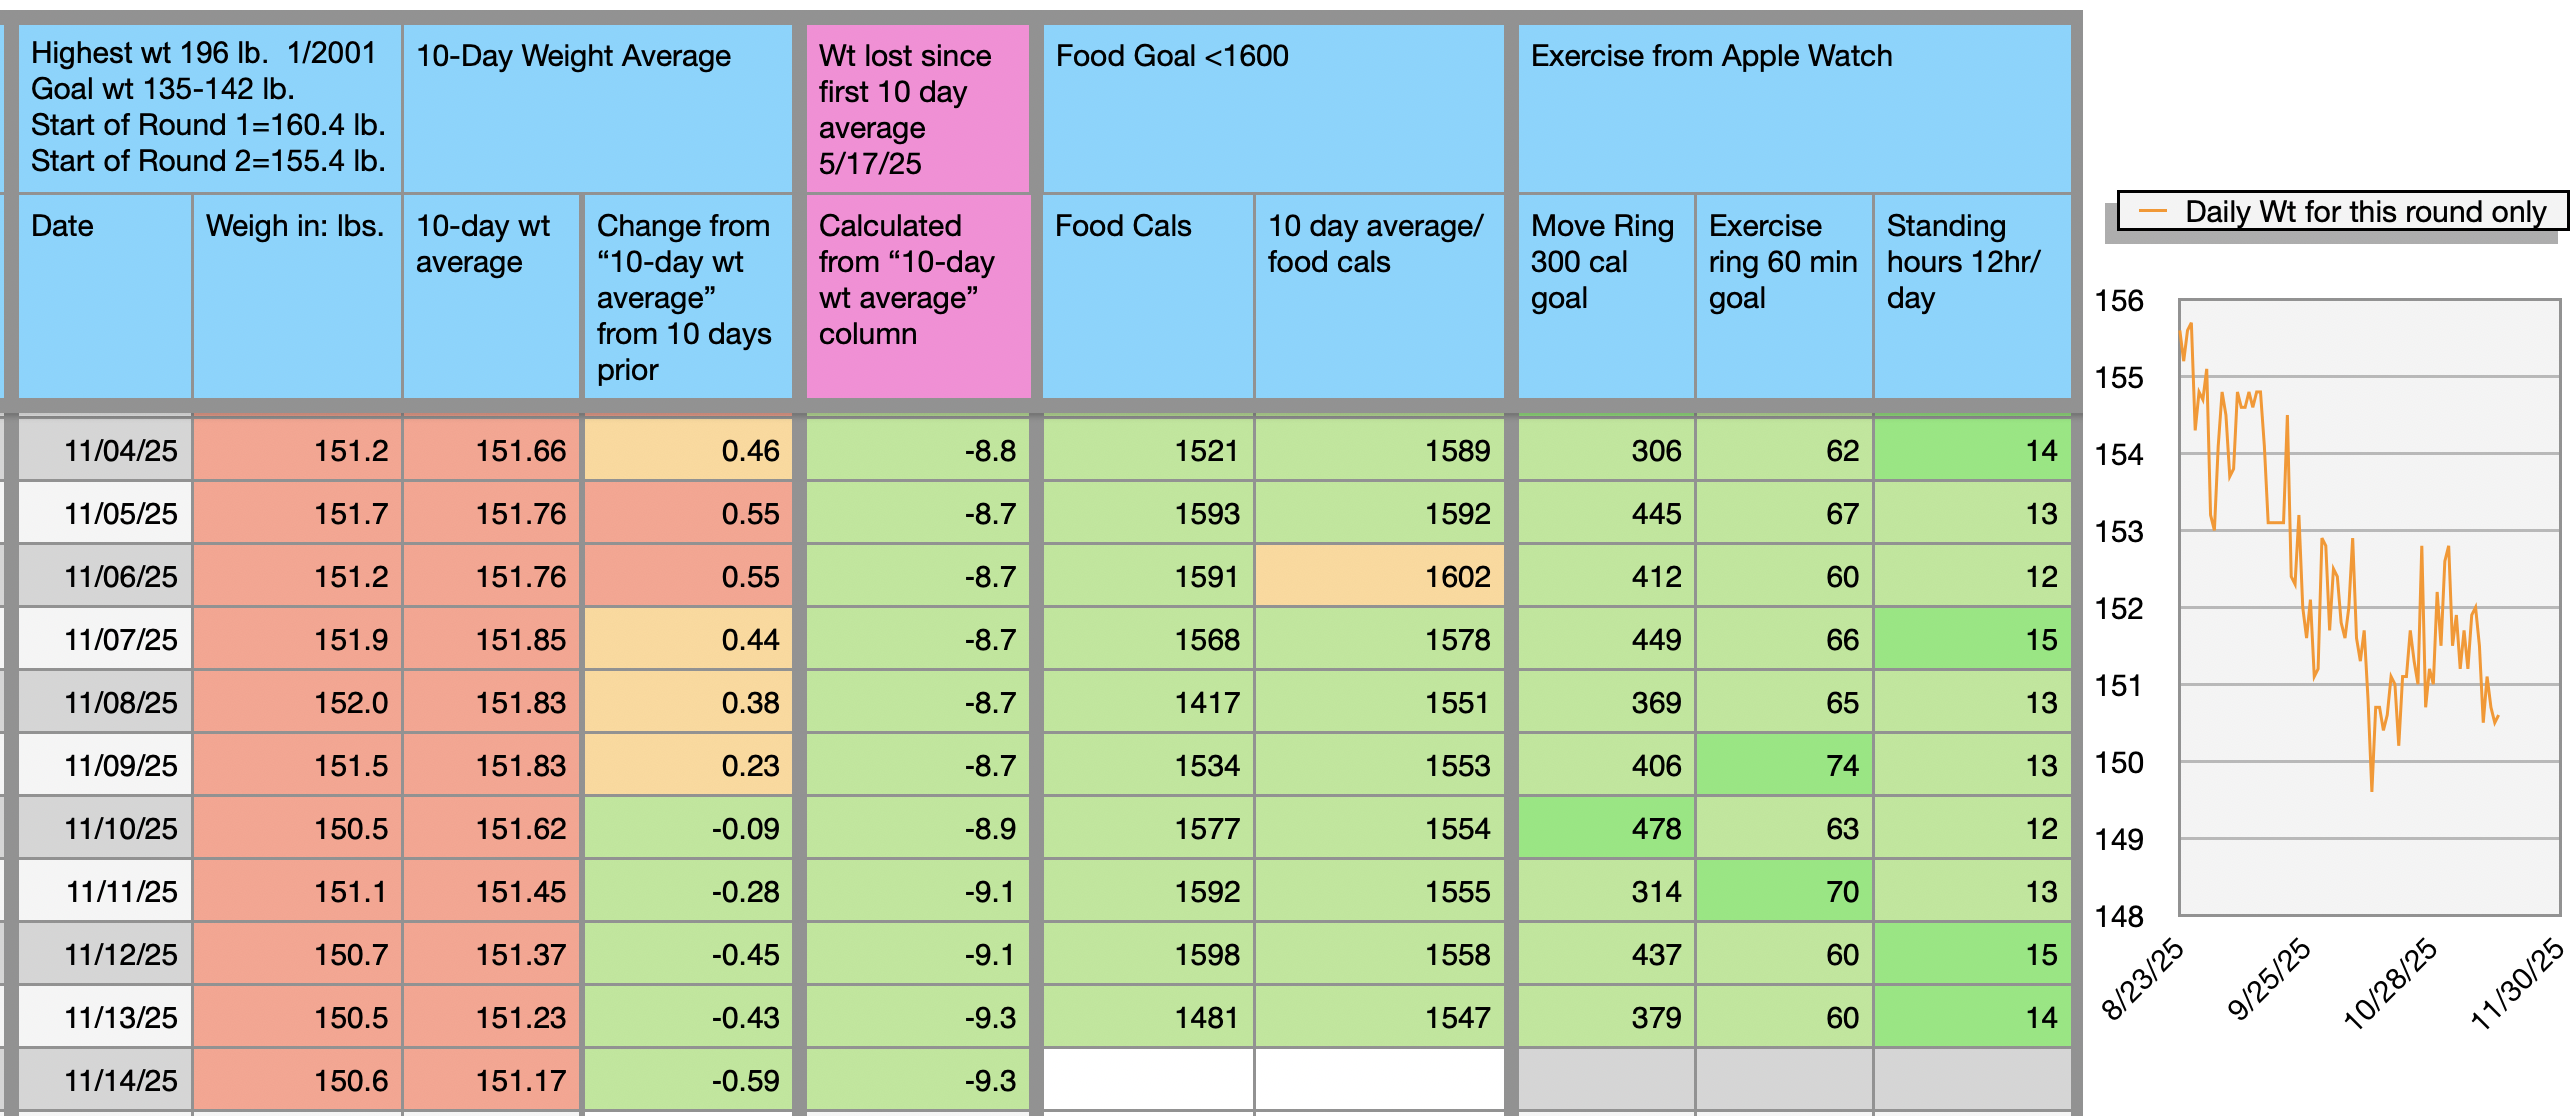Click the Food Cals column header
The height and width of the screenshot is (1116, 2574).
1147,296
